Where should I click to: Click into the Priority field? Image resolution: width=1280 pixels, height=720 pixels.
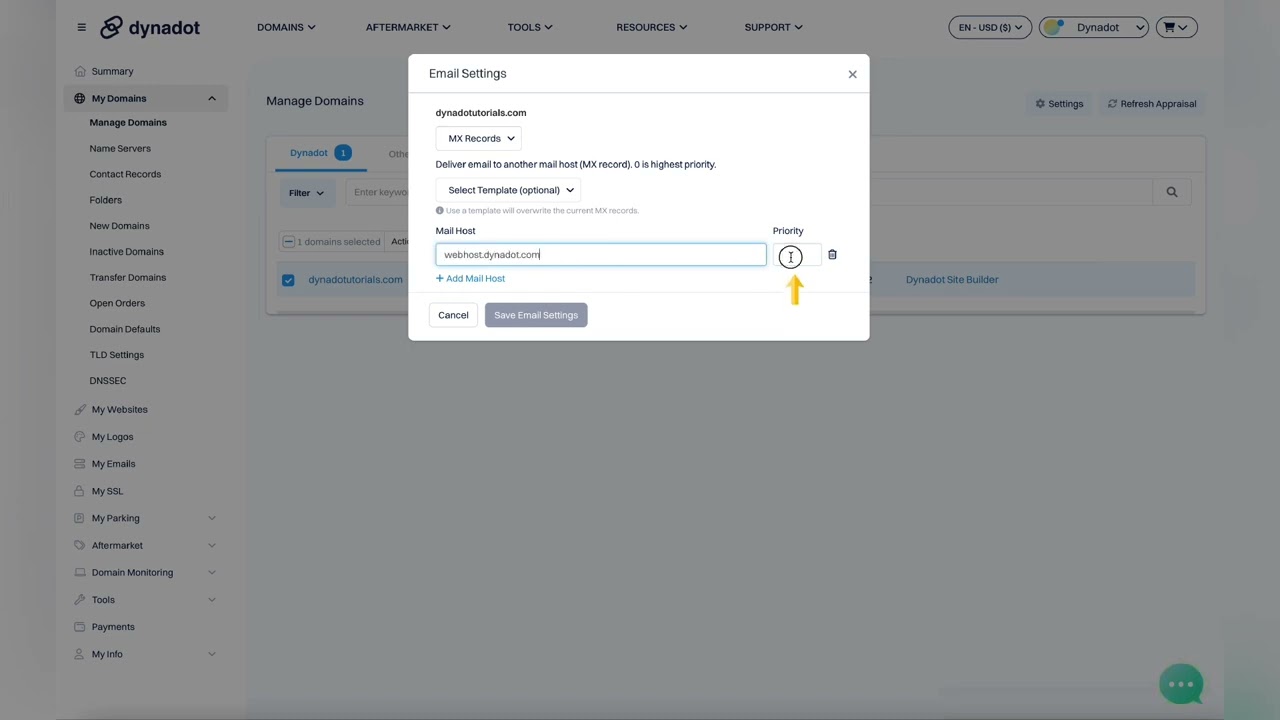pos(796,255)
